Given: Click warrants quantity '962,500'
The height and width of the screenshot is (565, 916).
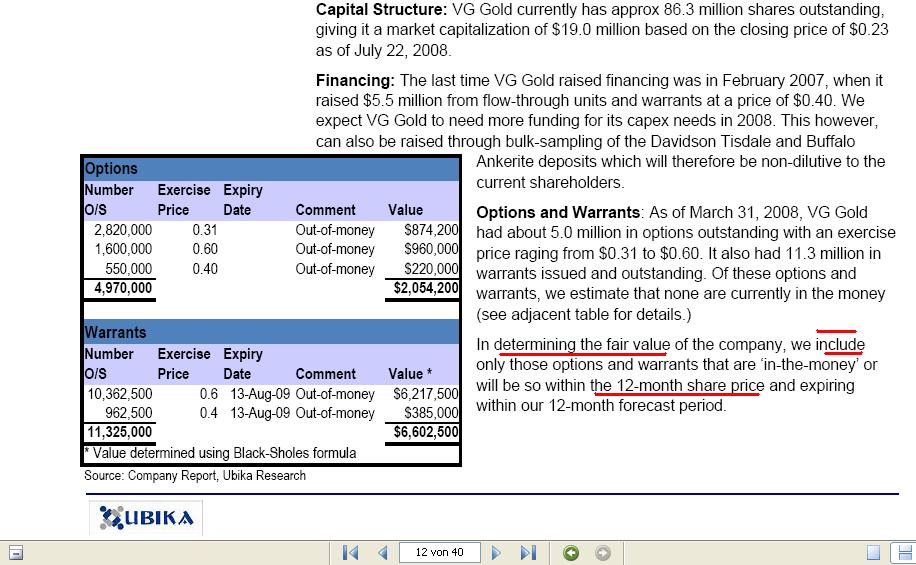Looking at the screenshot, I should [x=129, y=413].
